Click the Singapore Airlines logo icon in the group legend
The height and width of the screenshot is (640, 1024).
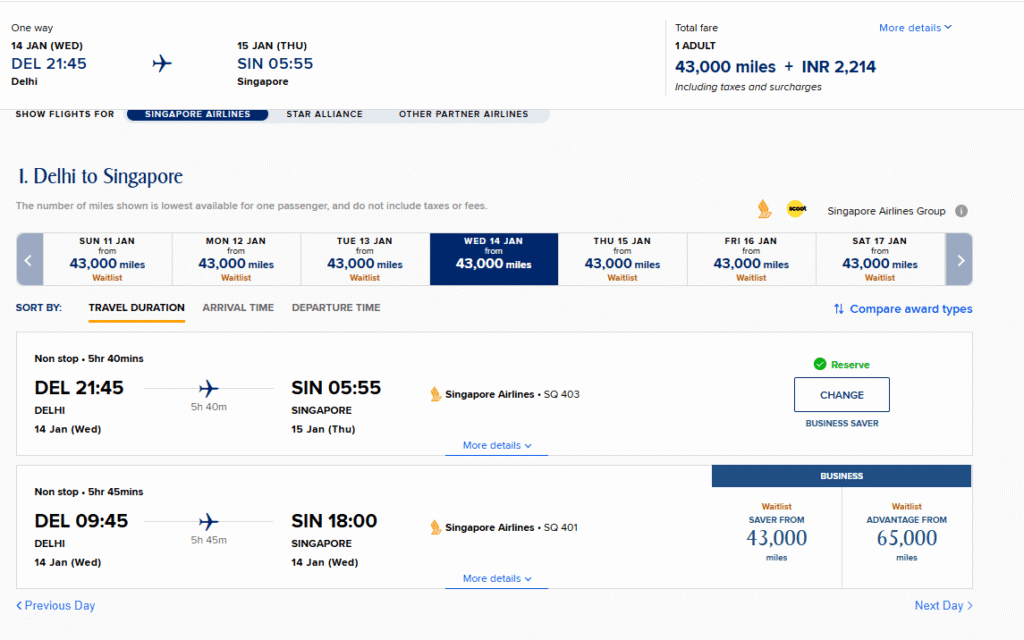pyautogui.click(x=765, y=209)
